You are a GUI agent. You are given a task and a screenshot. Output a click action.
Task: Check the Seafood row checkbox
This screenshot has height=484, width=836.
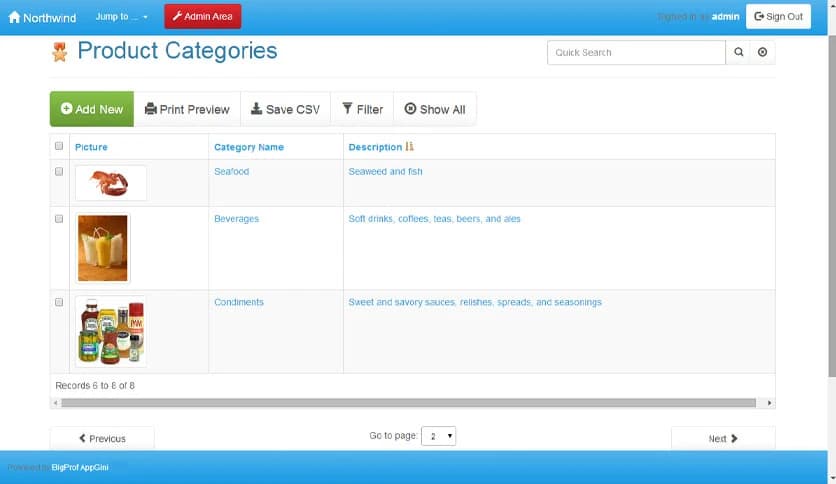[x=59, y=172]
